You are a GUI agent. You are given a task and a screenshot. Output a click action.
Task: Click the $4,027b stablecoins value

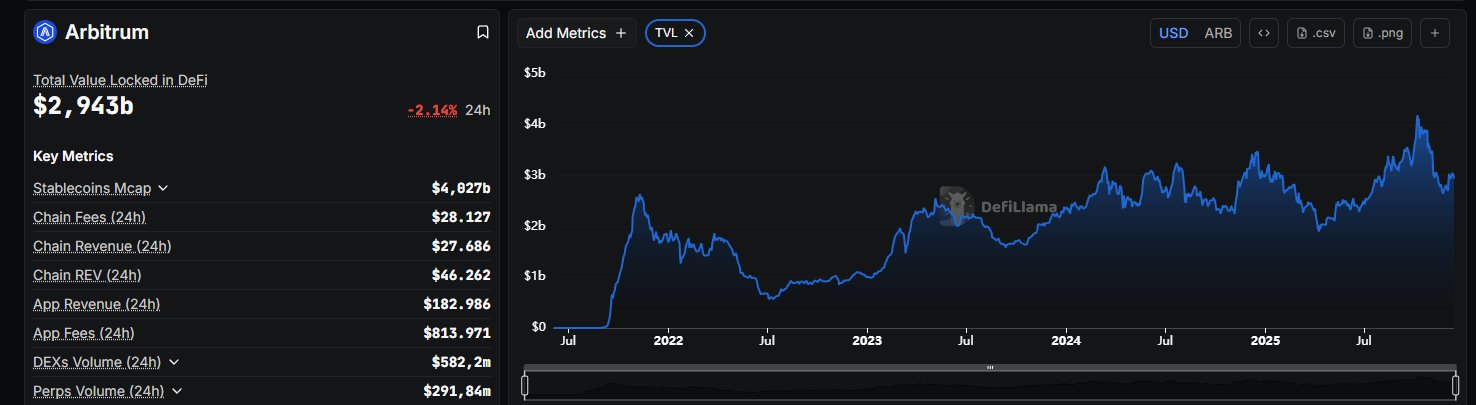coord(461,188)
